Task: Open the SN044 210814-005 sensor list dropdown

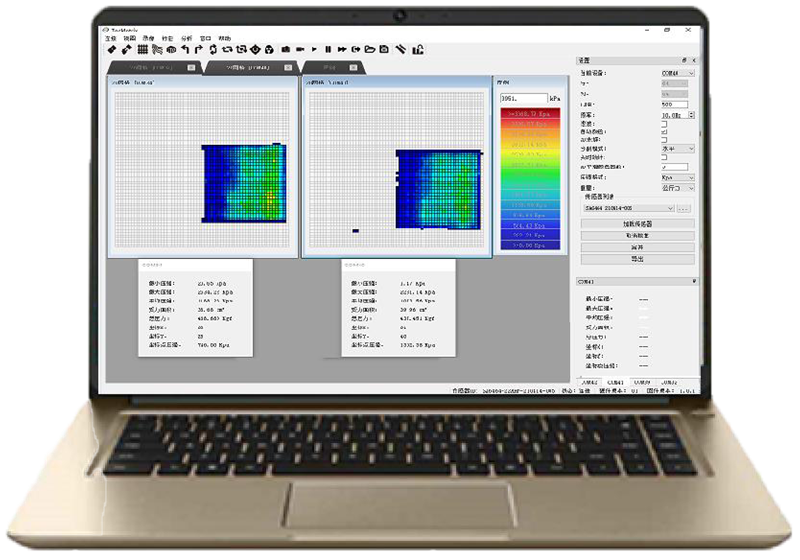Action: click(x=629, y=208)
